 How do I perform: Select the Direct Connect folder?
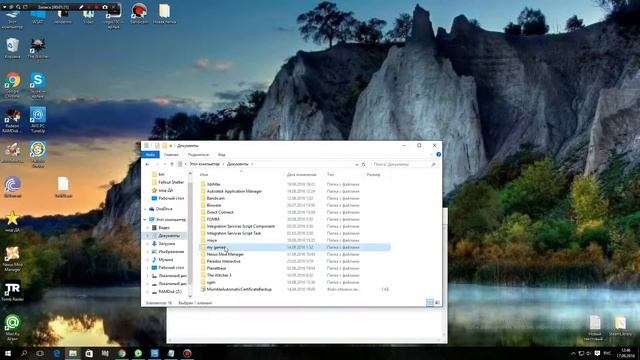click(220, 212)
